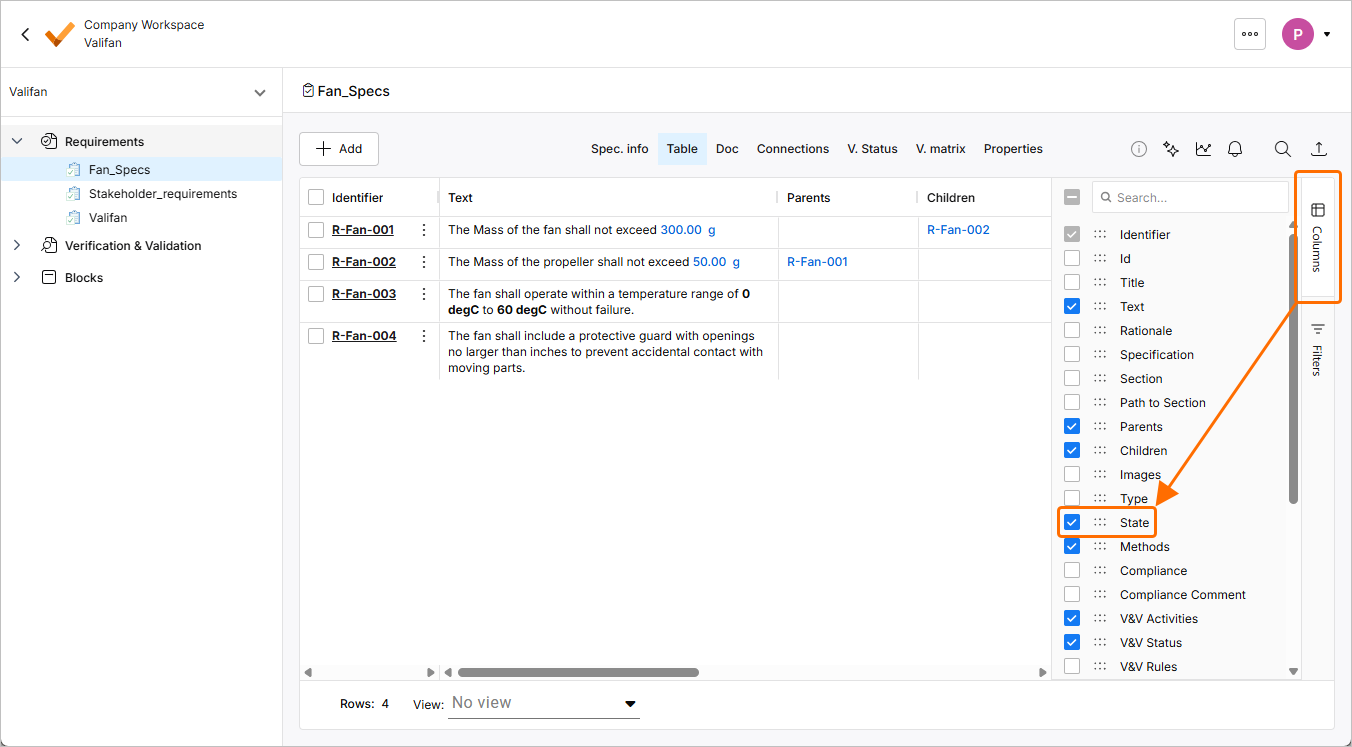Viewport: 1352px width, 747px height.
Task: Click the search magnifier icon in toolbar
Action: click(1283, 149)
